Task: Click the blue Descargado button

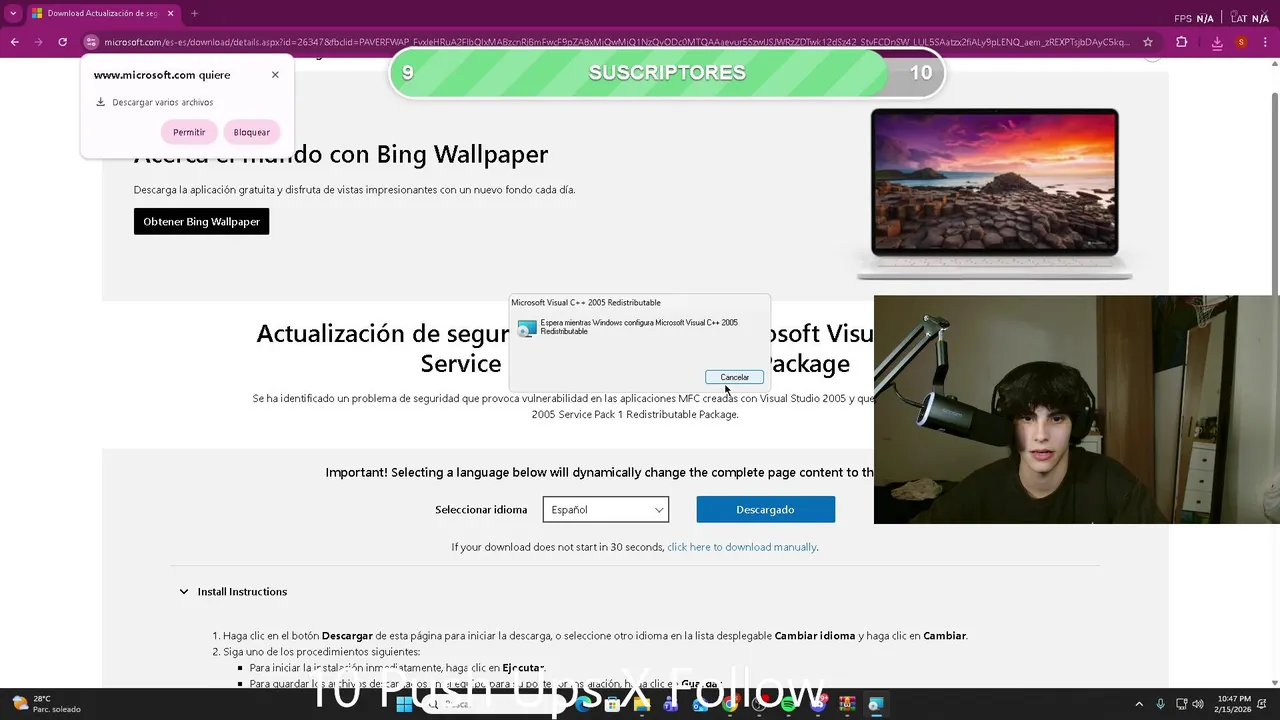Action: 765,509
